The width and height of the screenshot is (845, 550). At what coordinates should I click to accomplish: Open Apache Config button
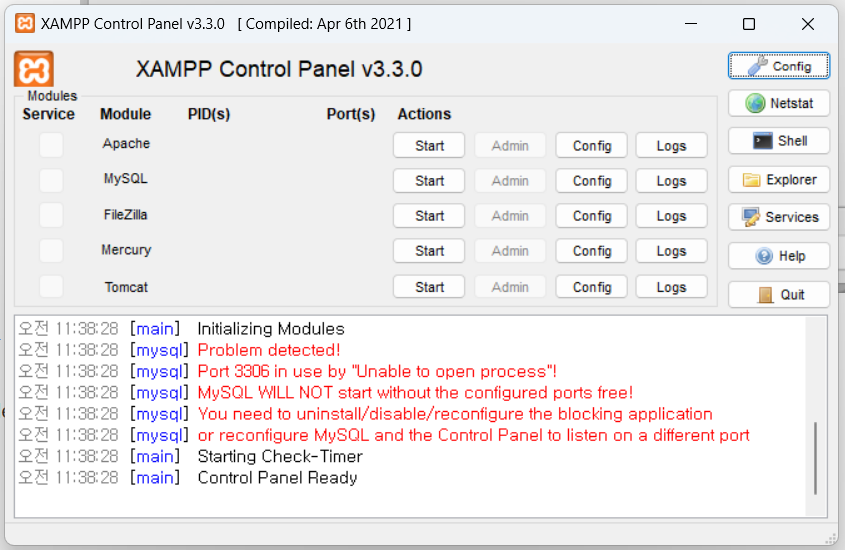pos(592,145)
